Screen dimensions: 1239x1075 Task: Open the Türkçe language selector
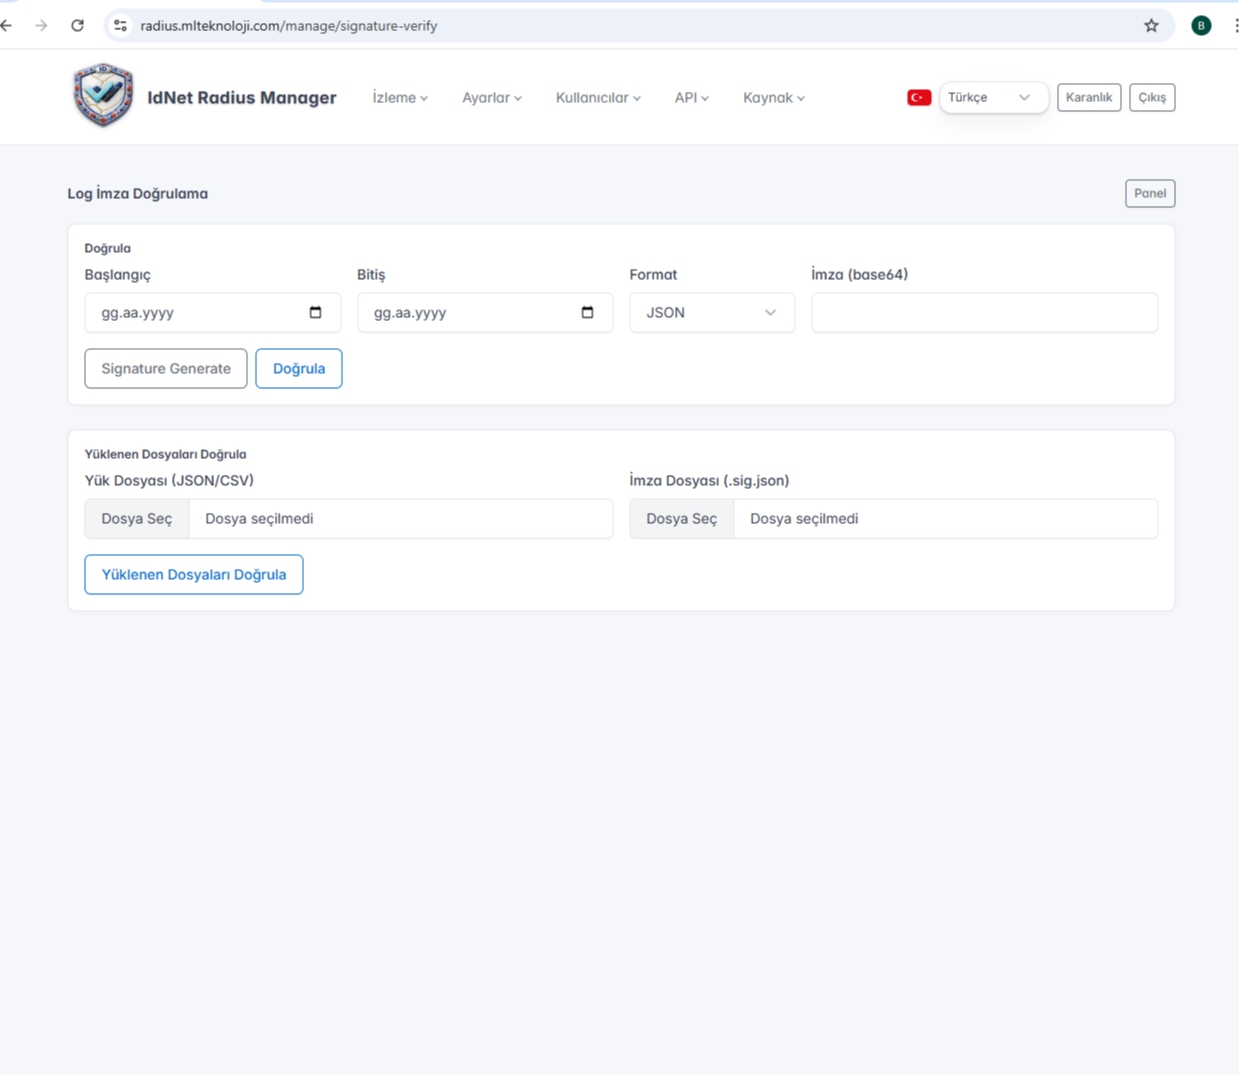[x=992, y=98]
